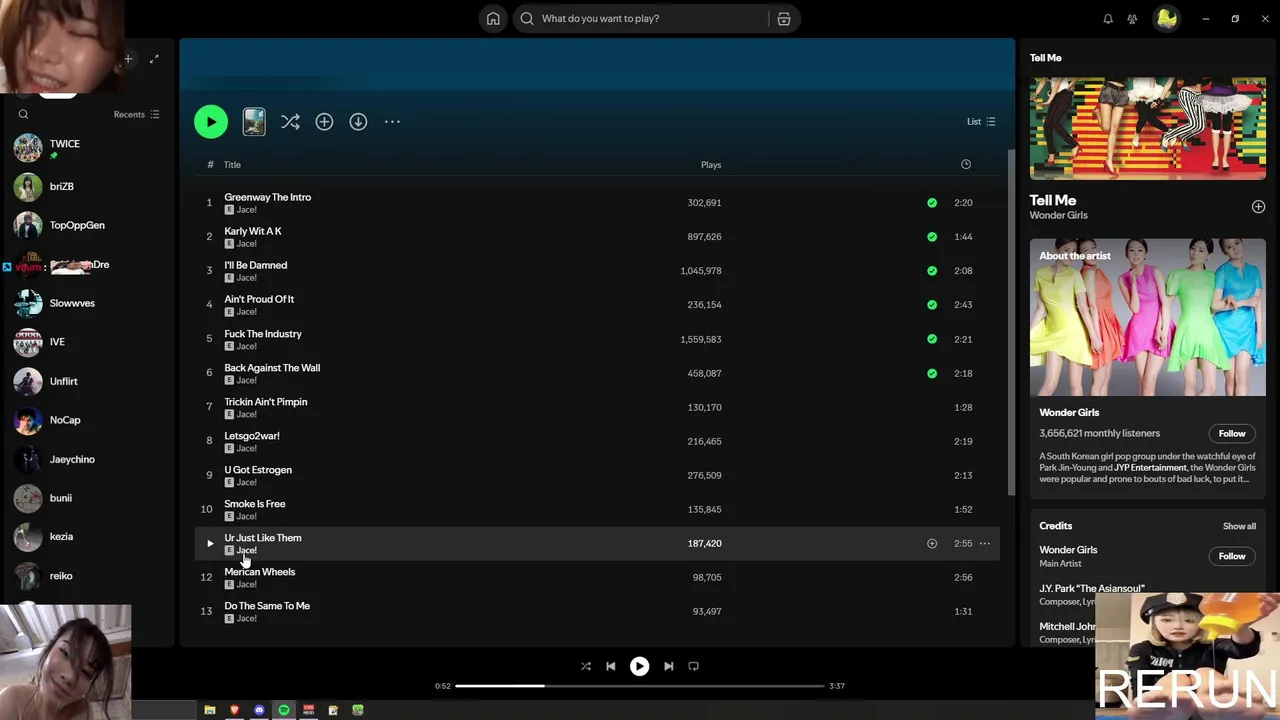This screenshot has width=1280, height=720.
Task: Open the List view options dropdown
Action: click(x=981, y=122)
